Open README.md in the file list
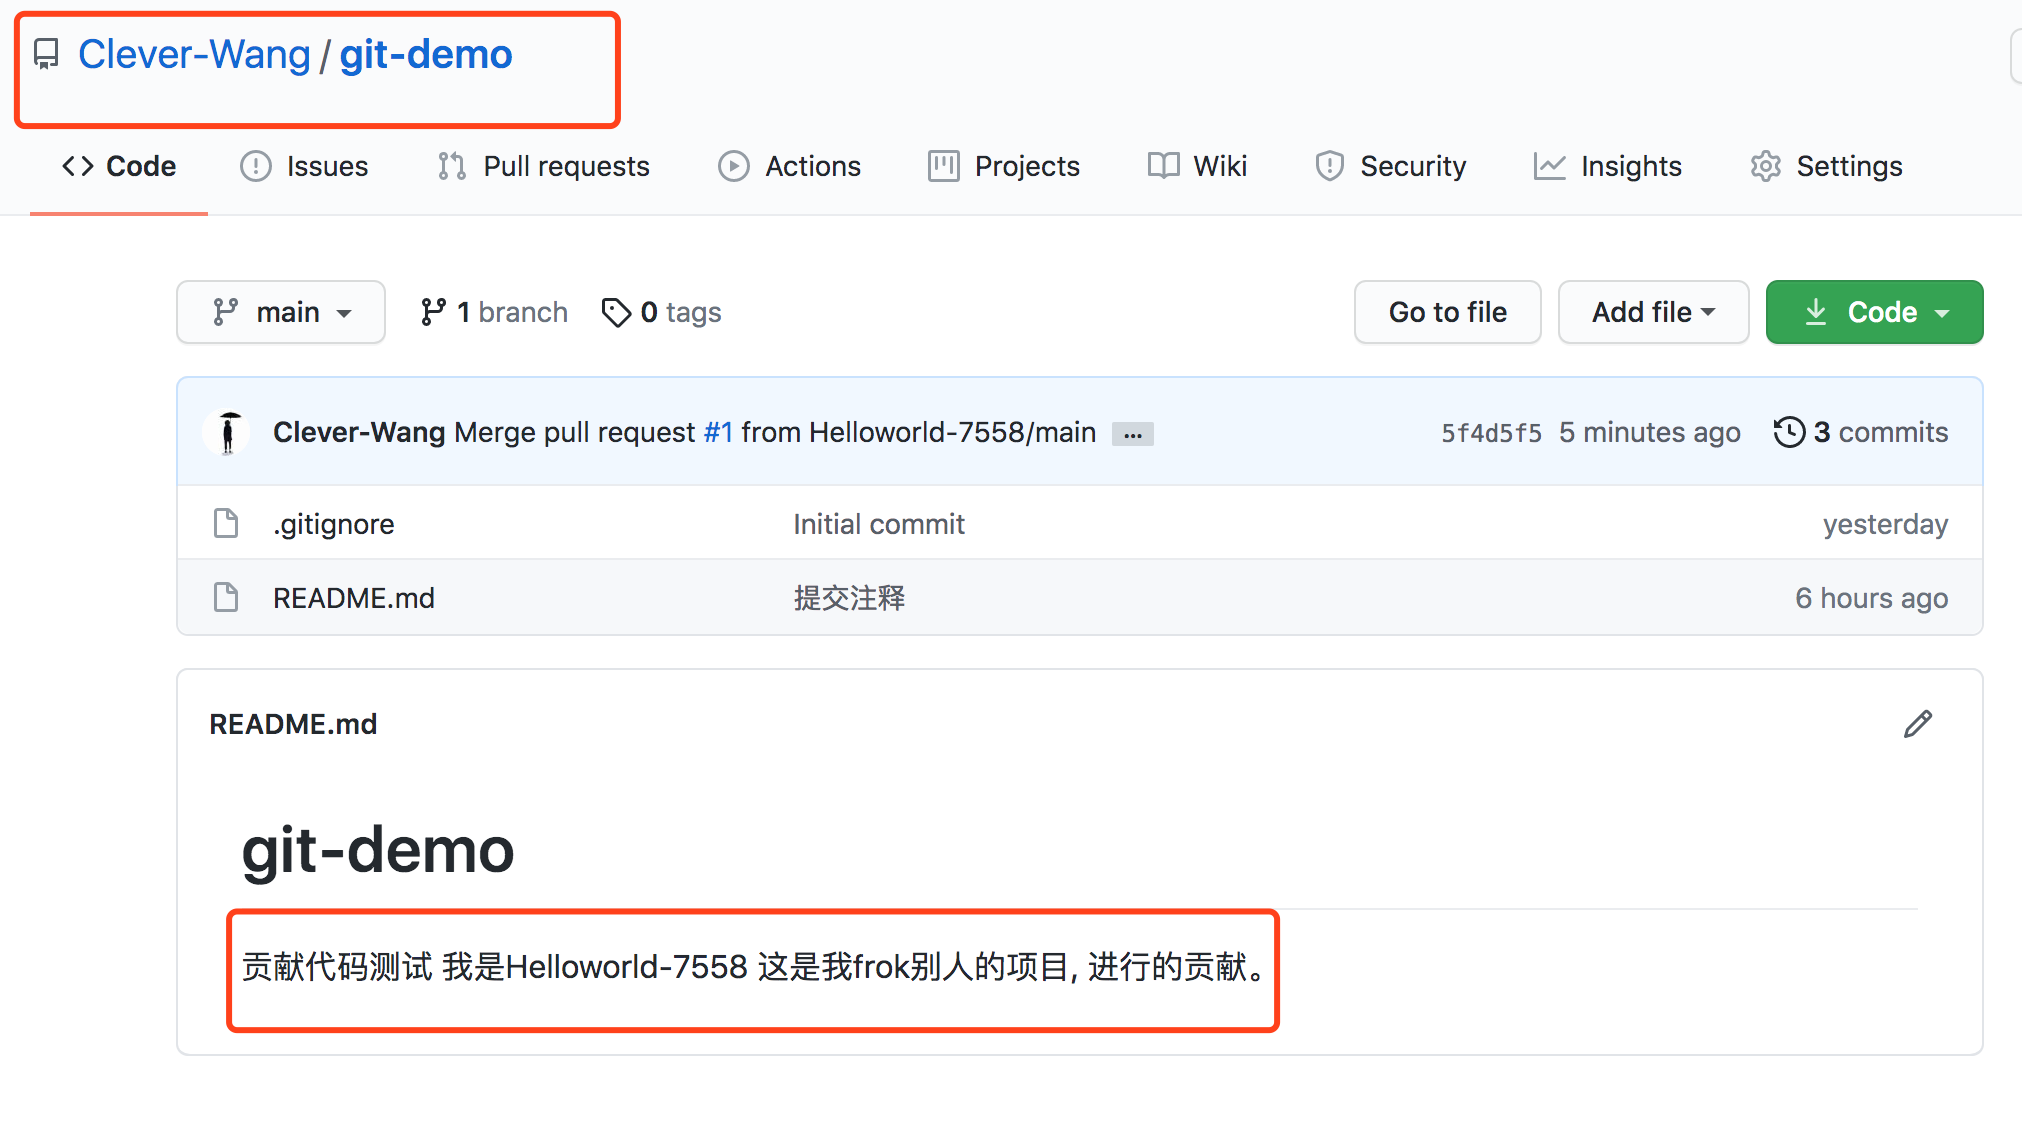 coord(354,598)
